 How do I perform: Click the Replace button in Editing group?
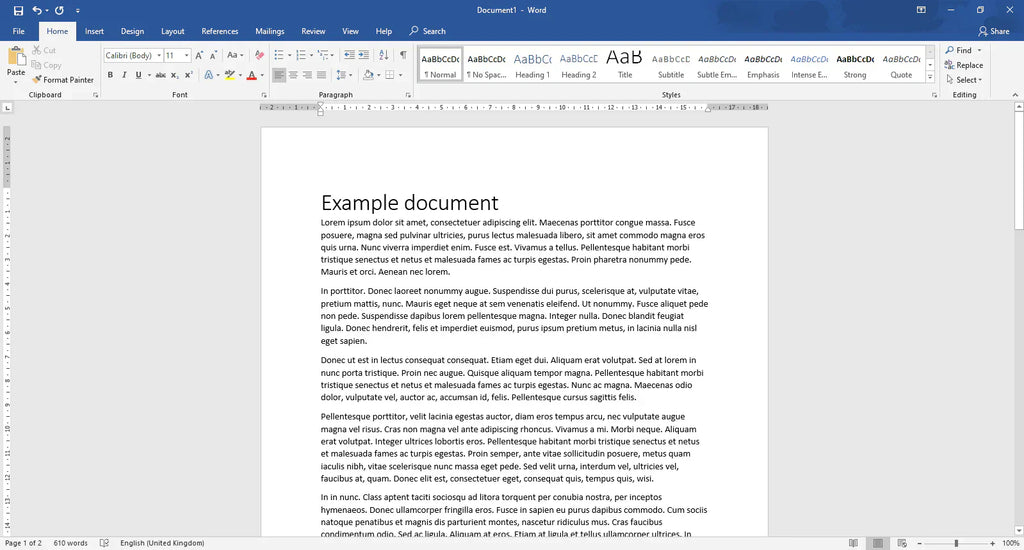[963, 65]
